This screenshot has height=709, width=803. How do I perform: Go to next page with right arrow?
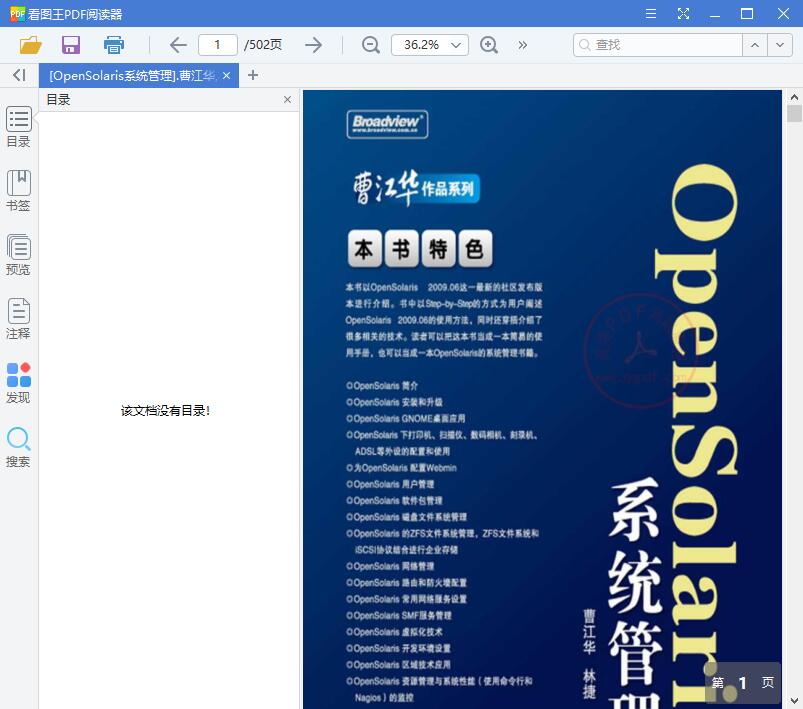tap(313, 45)
